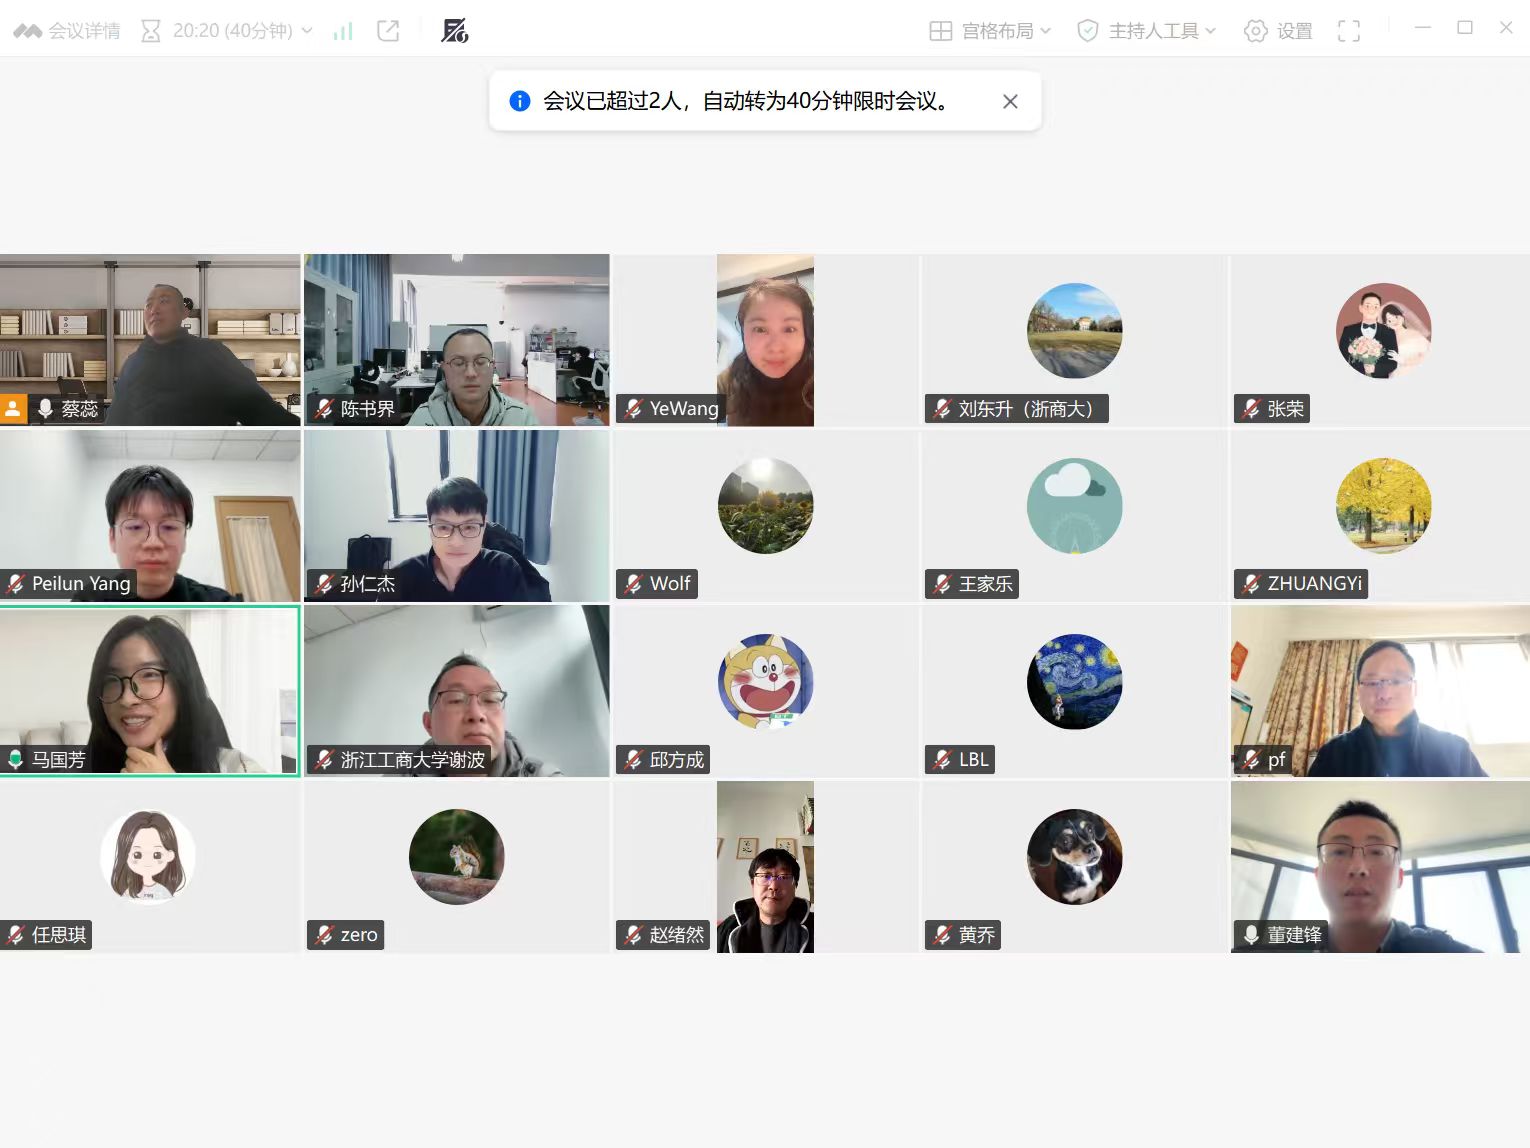Open 会议详情 meeting details
1530x1148 pixels.
click(x=66, y=30)
